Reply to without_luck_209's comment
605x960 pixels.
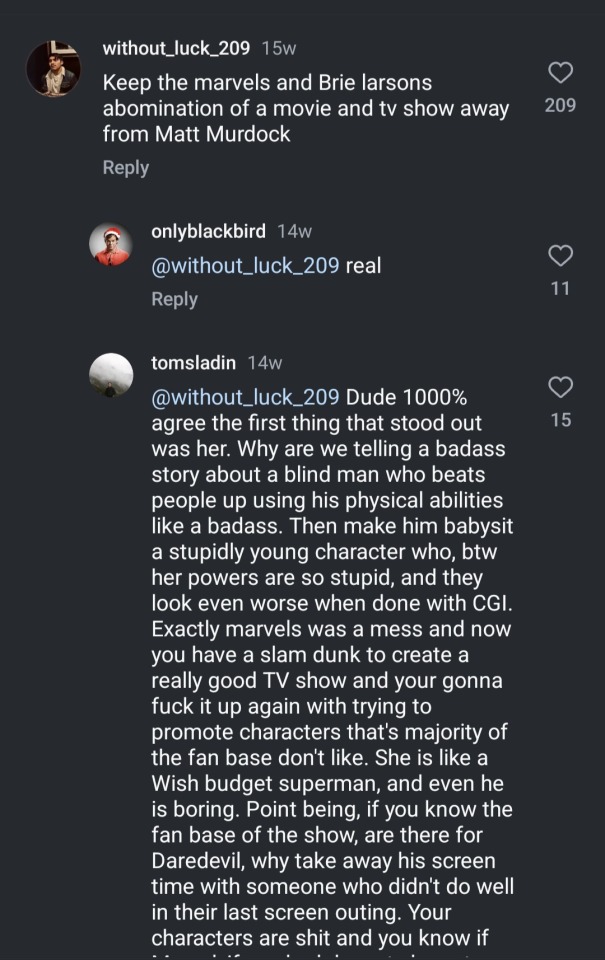125,168
